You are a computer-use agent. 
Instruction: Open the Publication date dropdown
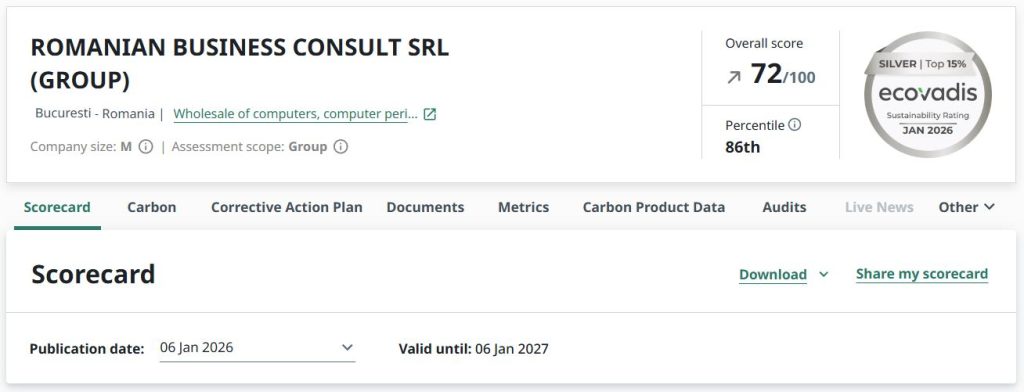(257, 348)
